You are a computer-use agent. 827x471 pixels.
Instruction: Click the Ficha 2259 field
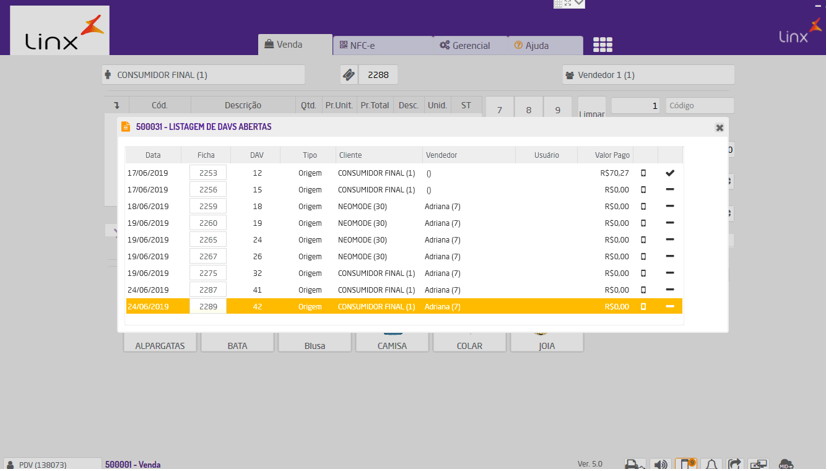pyautogui.click(x=208, y=207)
